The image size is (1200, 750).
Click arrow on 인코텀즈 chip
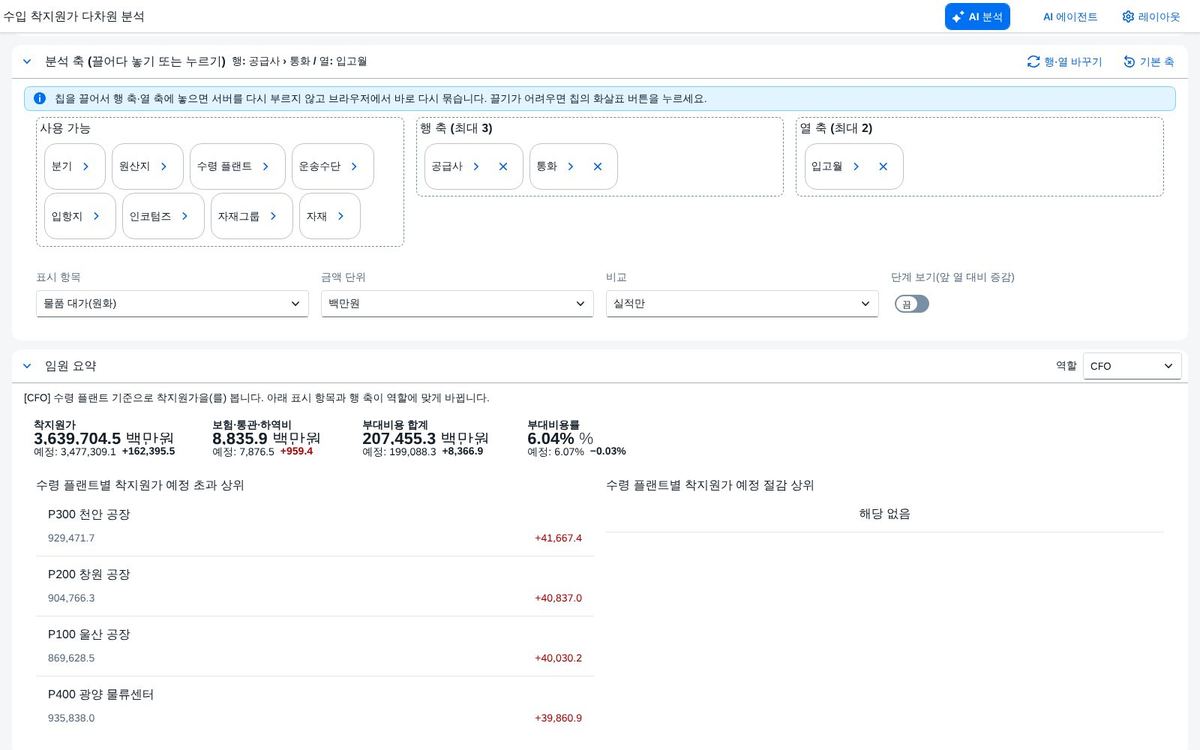tap(185, 216)
